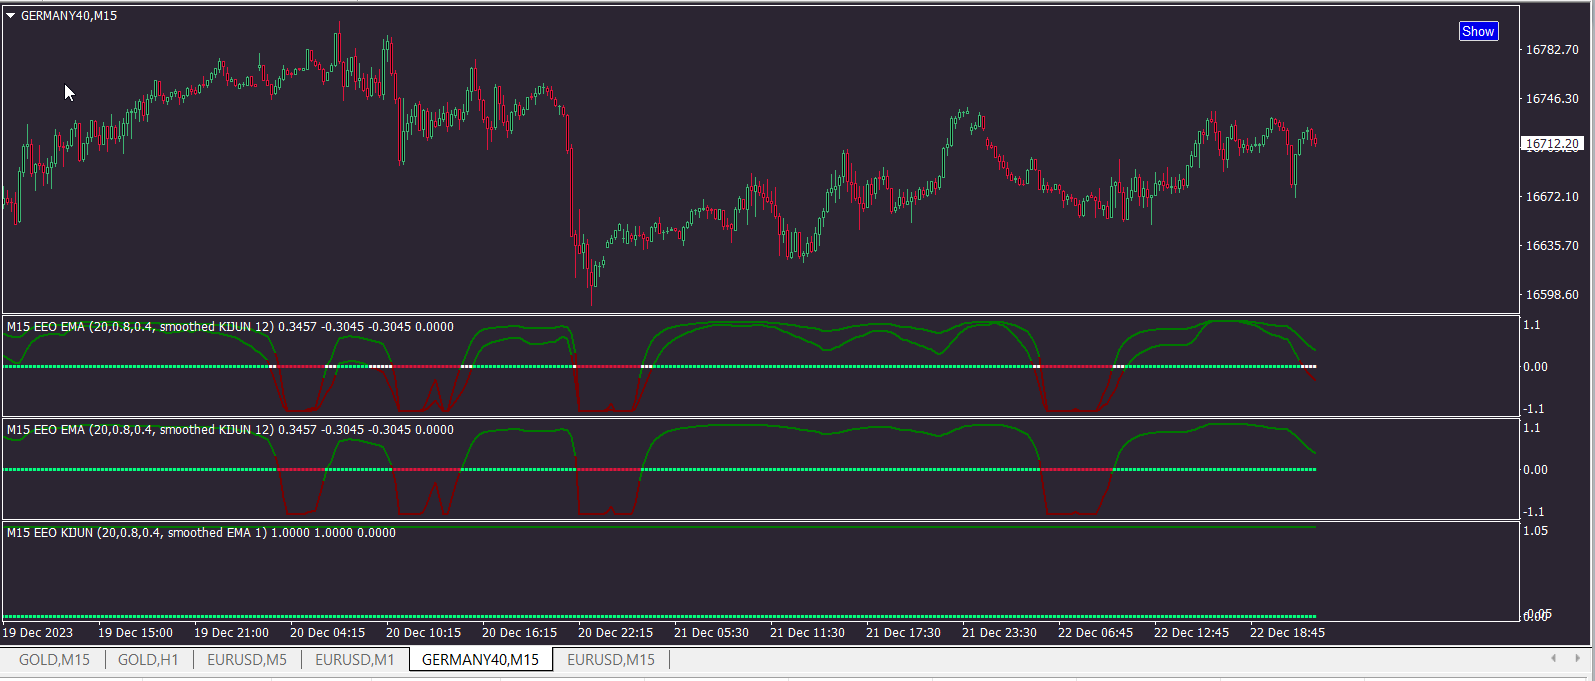Image resolution: width=1595 pixels, height=681 pixels.
Task: Click the 21 Dec 05:30 time label
Action: tap(711, 632)
